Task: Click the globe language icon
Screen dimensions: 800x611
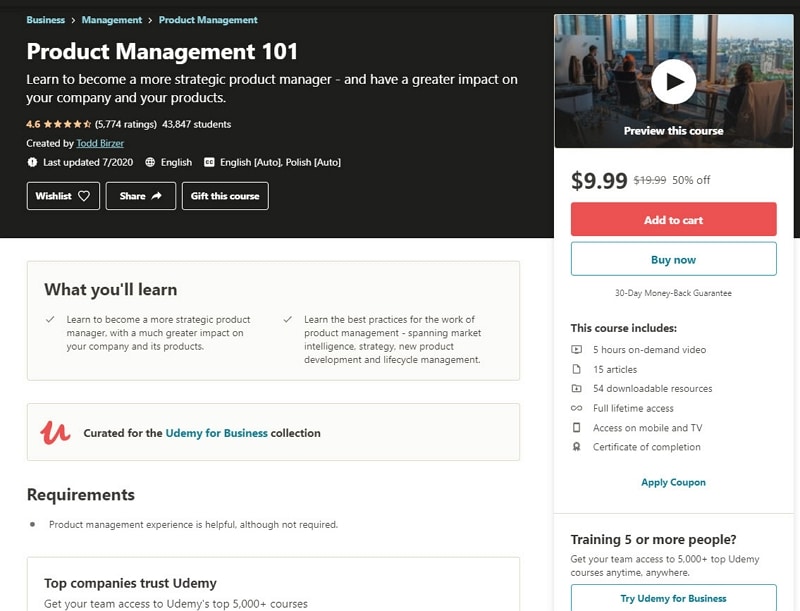Action: (150, 162)
